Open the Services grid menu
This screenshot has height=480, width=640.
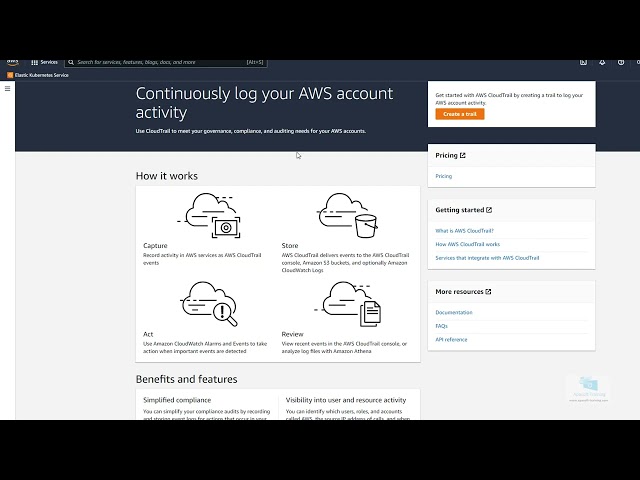click(x=44, y=62)
